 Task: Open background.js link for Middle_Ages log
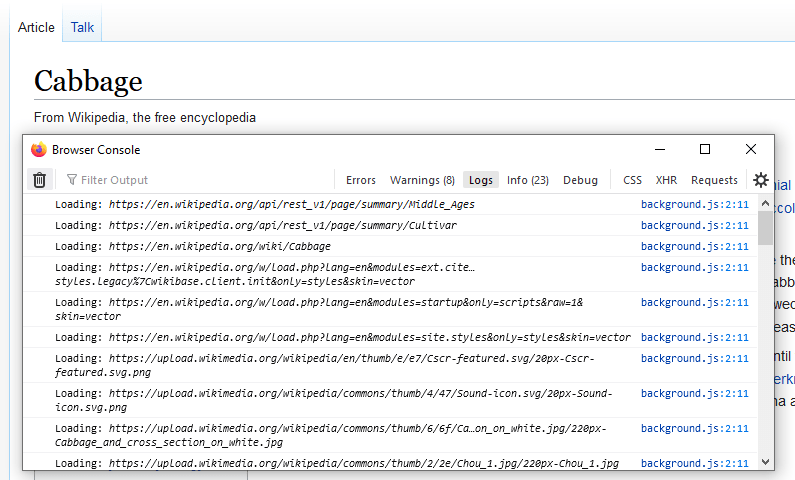click(694, 204)
